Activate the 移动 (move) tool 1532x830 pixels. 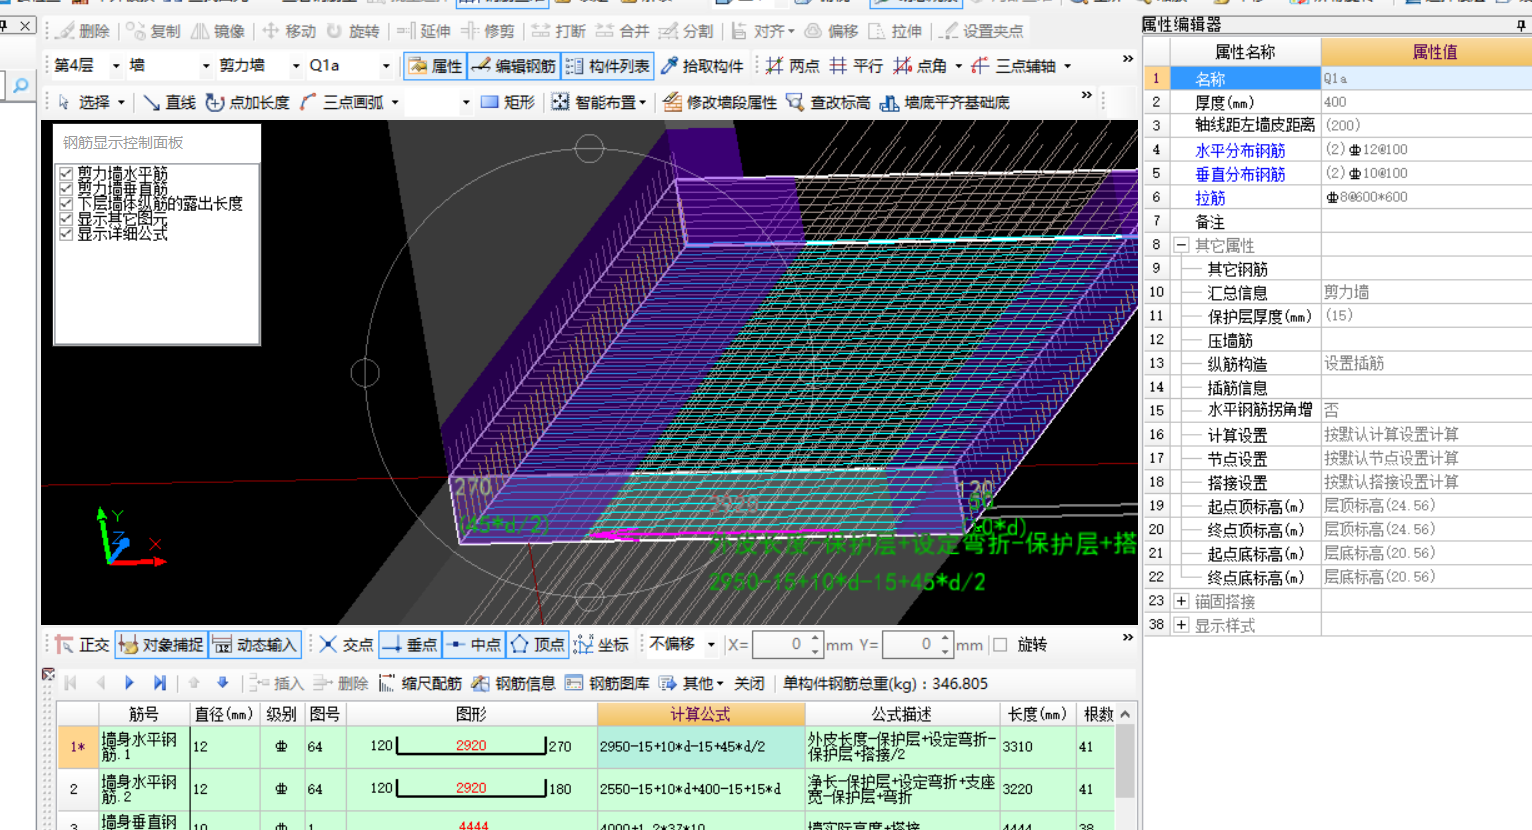click(289, 31)
